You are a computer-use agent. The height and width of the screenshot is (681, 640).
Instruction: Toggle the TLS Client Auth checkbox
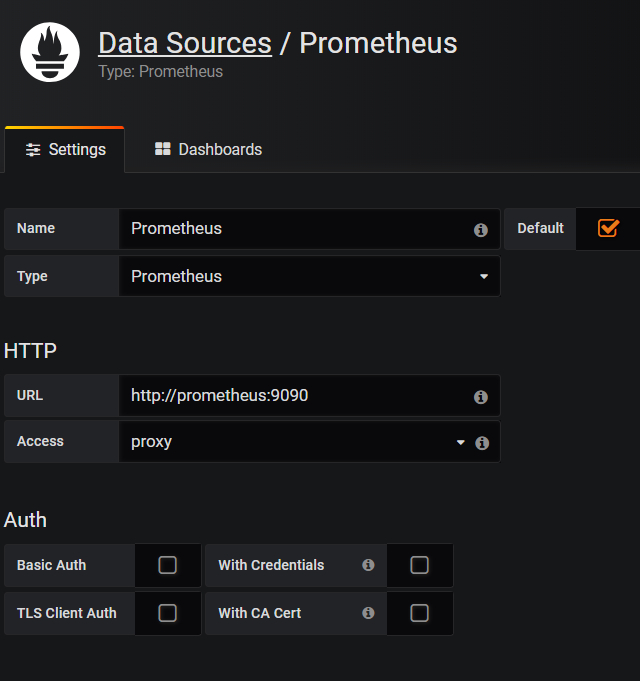click(168, 613)
